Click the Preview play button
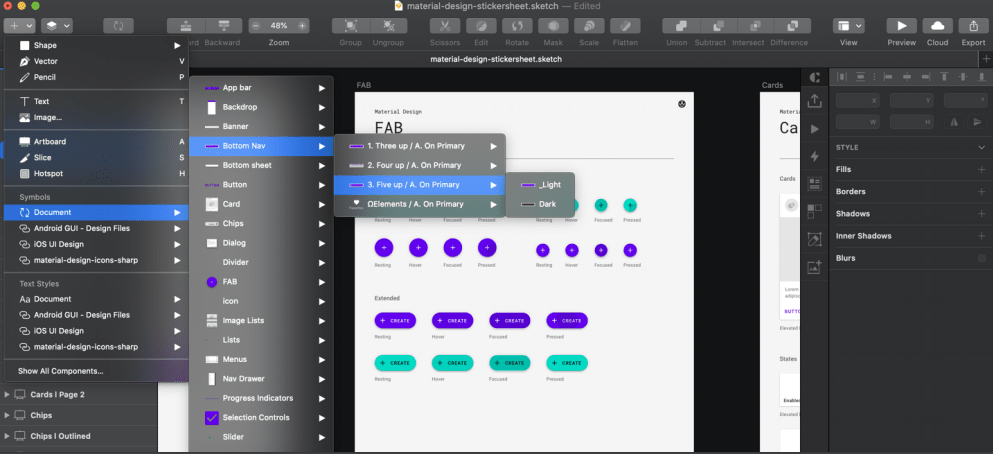This screenshot has height=454, width=993. point(901,25)
